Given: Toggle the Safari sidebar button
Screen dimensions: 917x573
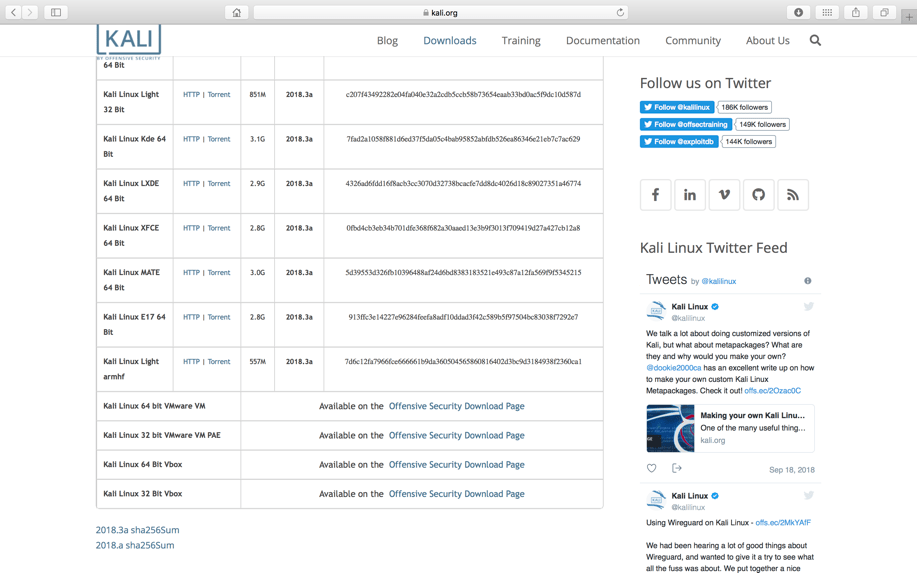Looking at the screenshot, I should pyautogui.click(x=56, y=13).
